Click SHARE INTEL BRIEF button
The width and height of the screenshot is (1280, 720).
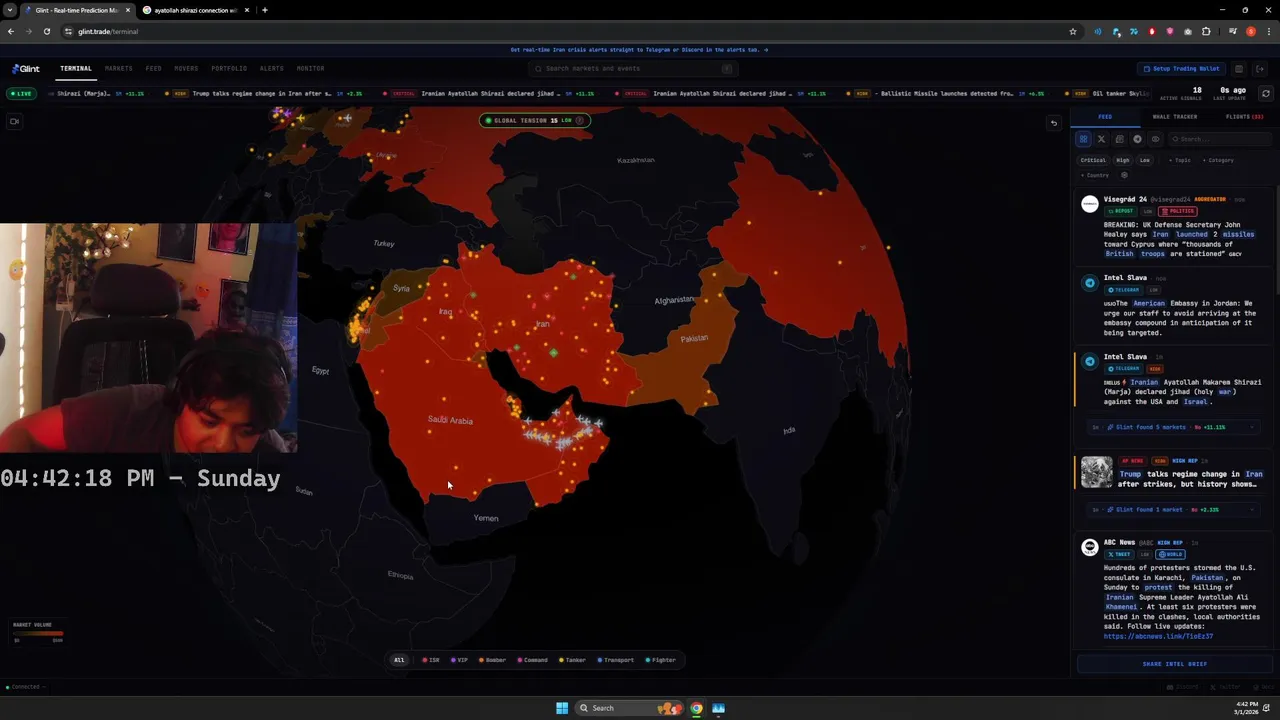(x=1175, y=664)
